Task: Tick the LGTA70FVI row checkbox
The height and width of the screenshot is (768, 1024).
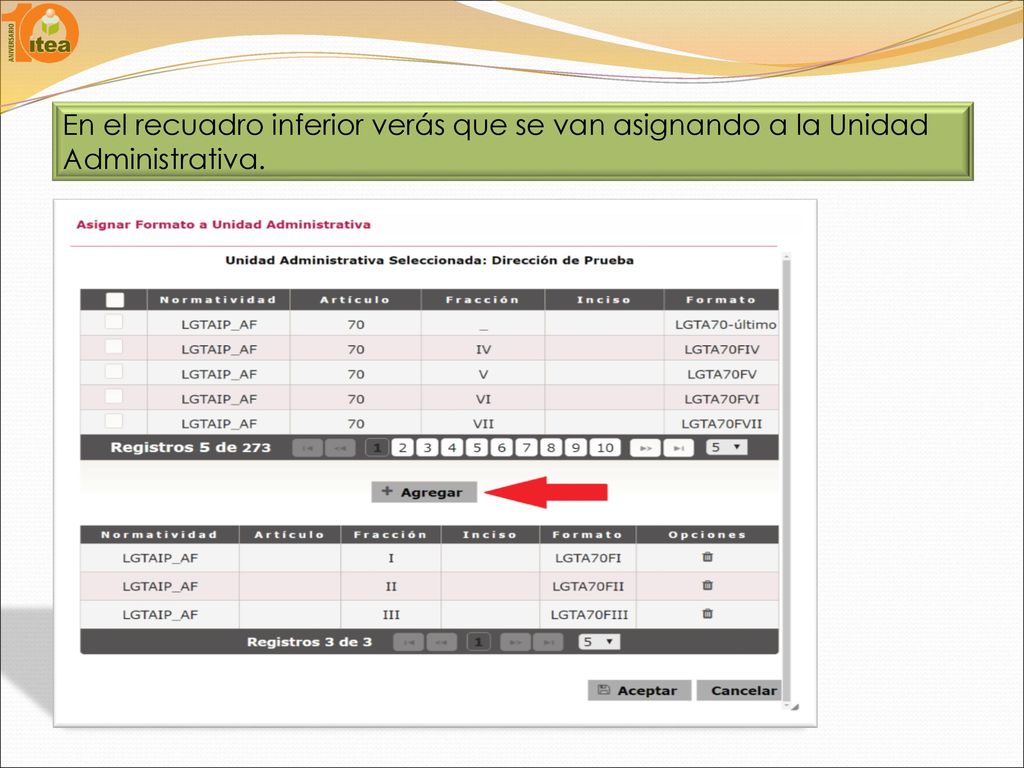Action: (114, 396)
